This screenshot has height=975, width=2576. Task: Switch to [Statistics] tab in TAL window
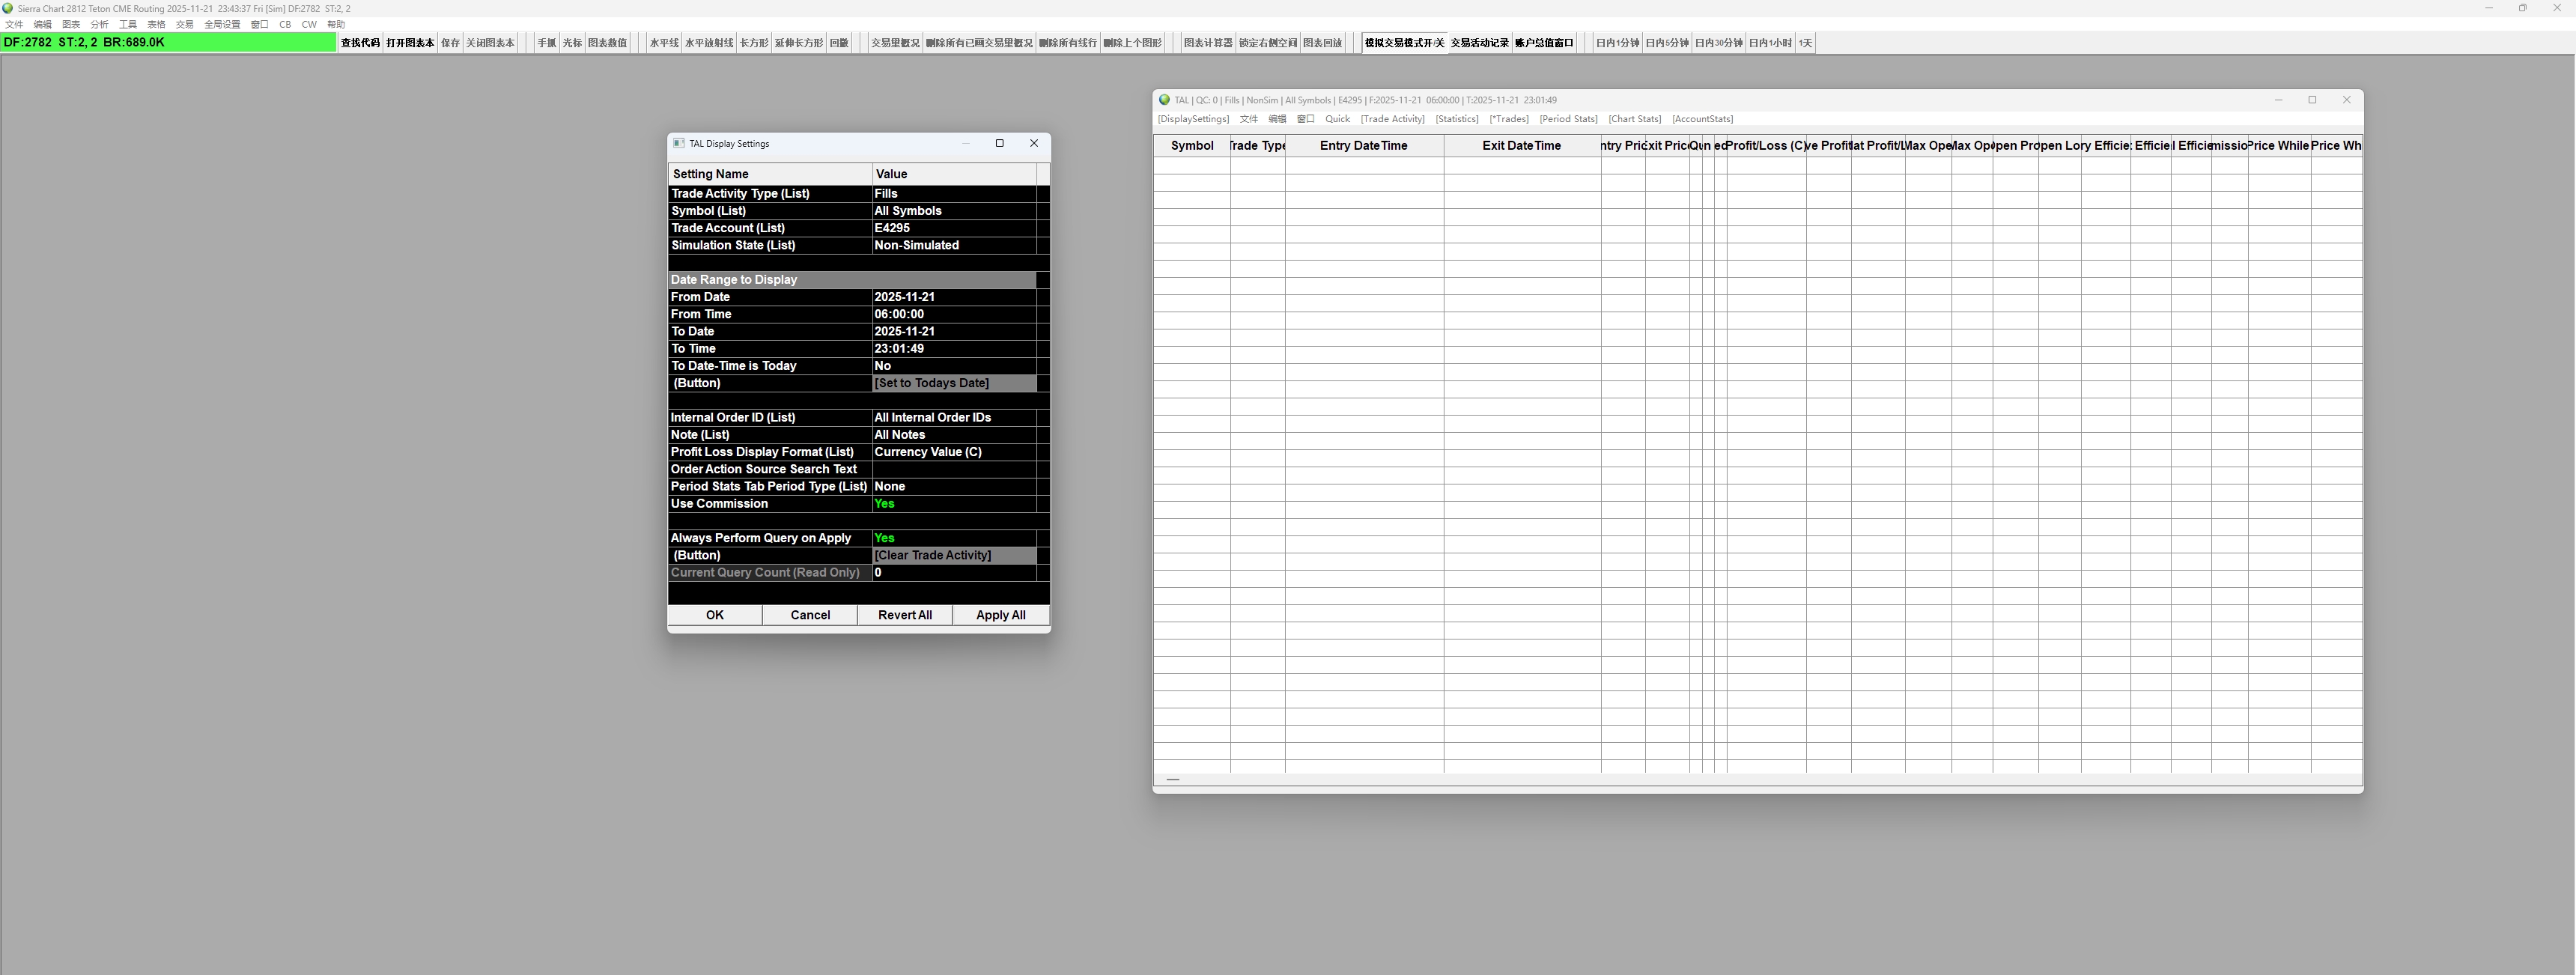click(x=1456, y=119)
